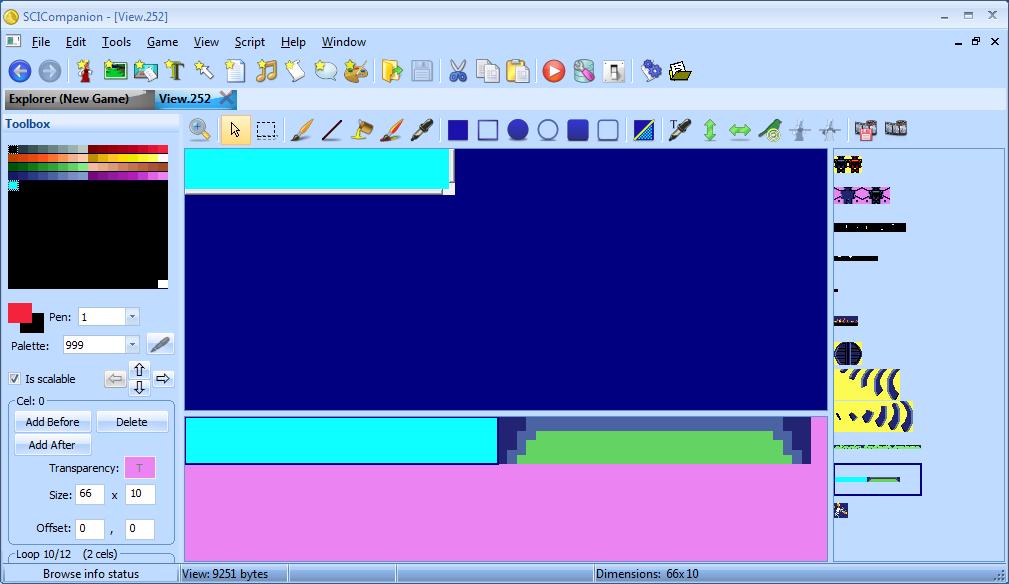Choose the straight line drawing tool
The height and width of the screenshot is (584, 1009).
pyautogui.click(x=331, y=130)
